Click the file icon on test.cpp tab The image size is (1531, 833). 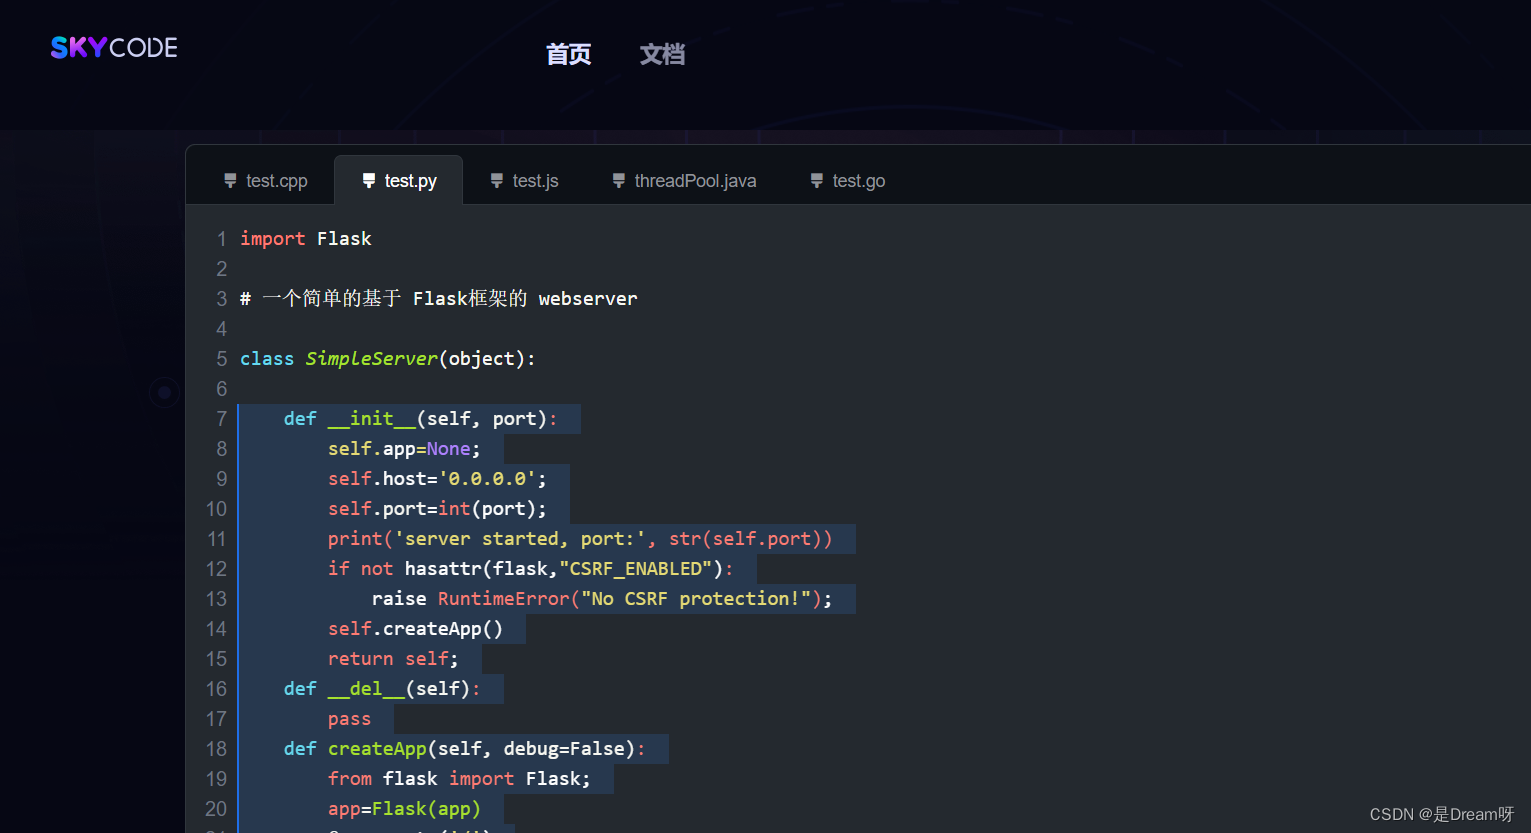[231, 181]
